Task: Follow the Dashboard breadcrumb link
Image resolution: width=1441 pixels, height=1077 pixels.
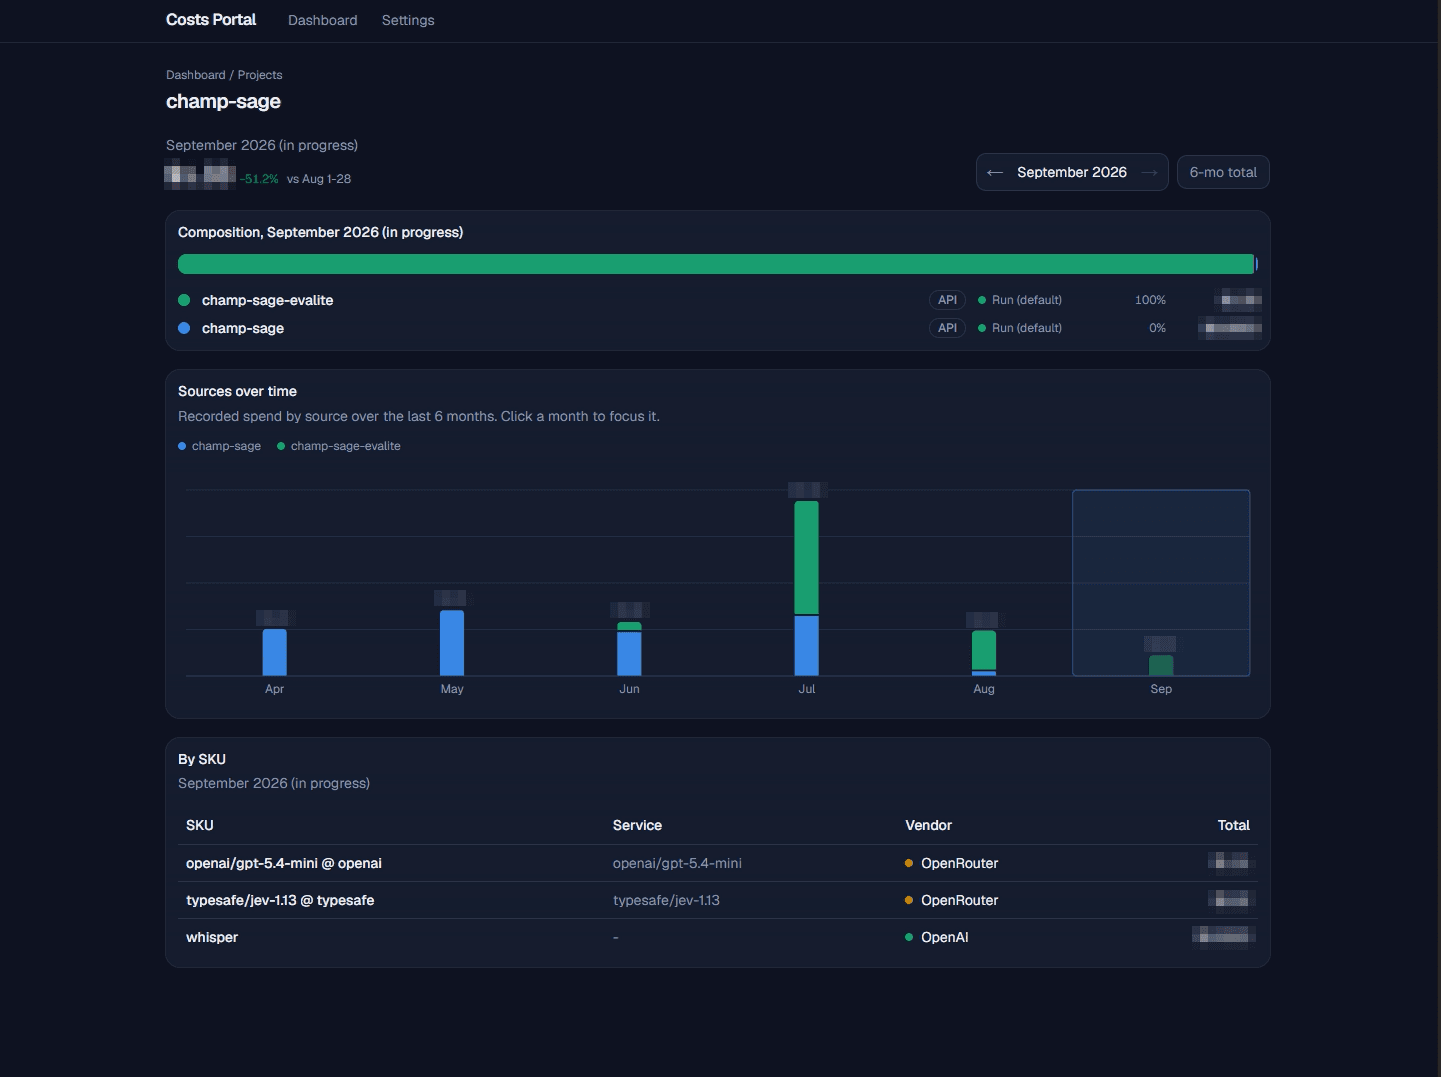Action: (196, 75)
